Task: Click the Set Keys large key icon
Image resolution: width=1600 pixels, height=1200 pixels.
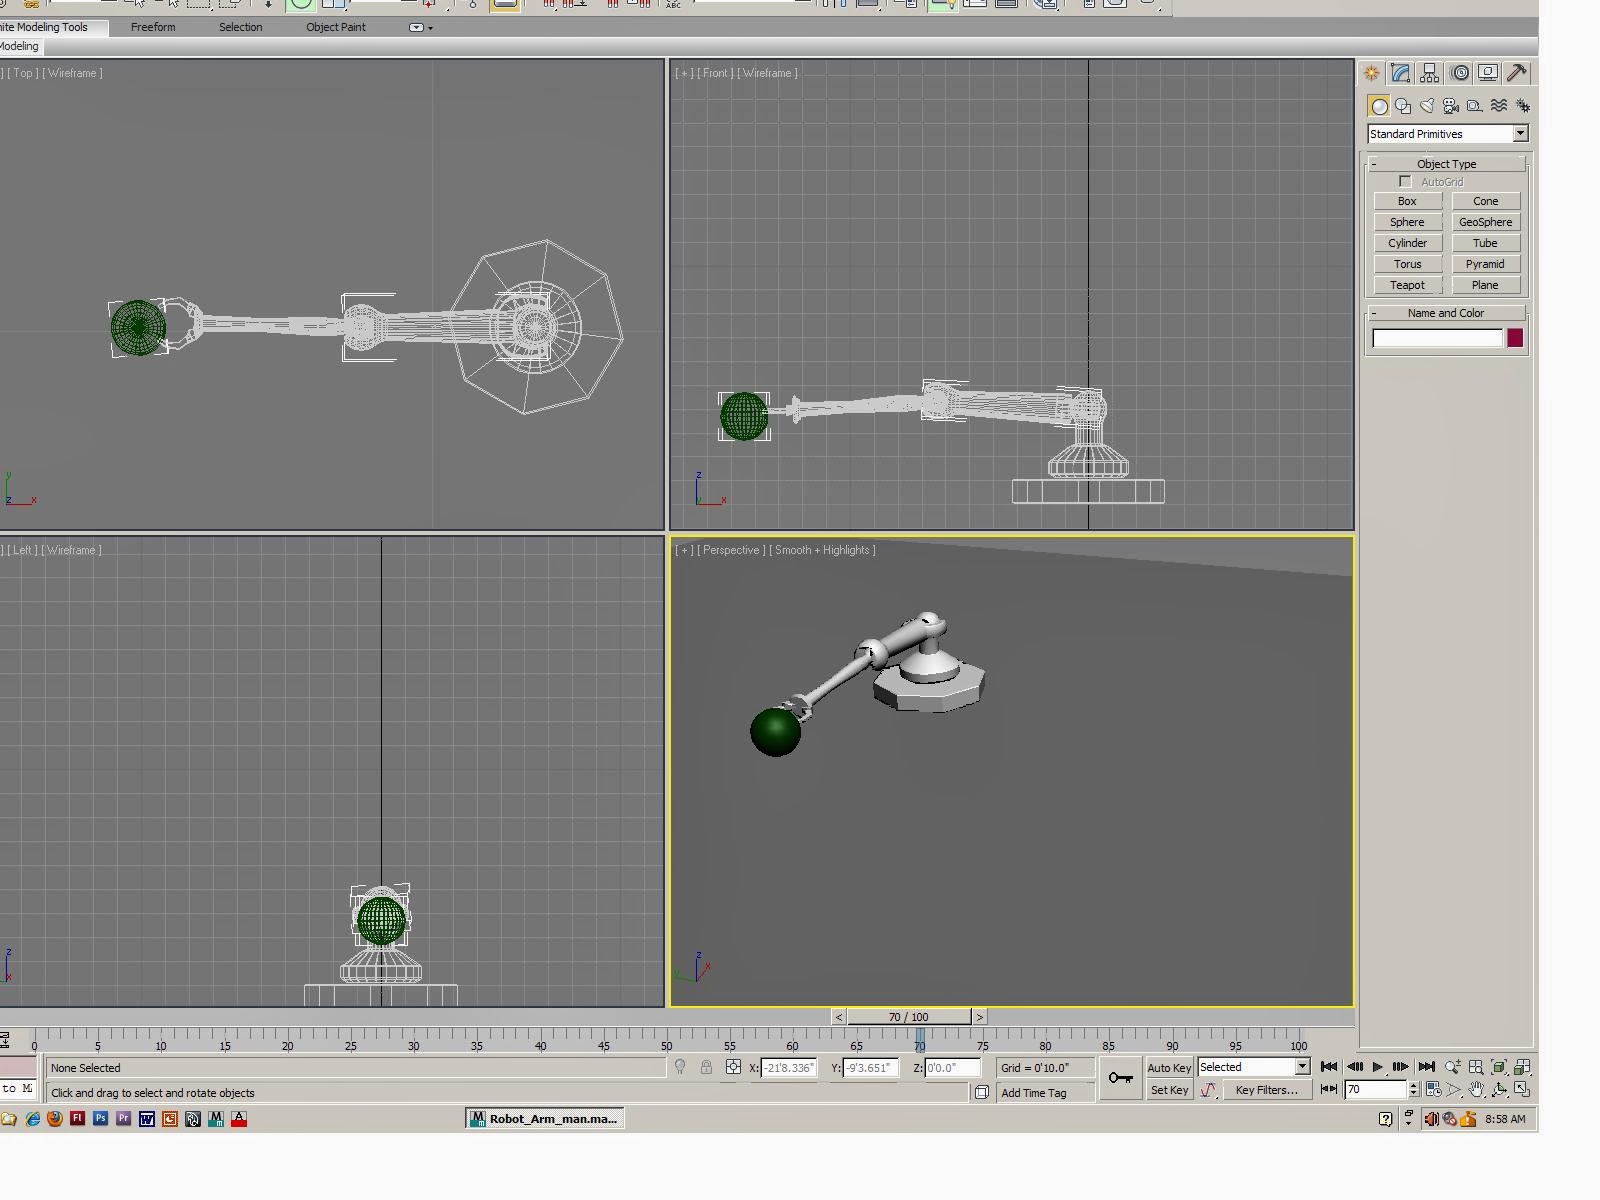Action: 1121,1078
